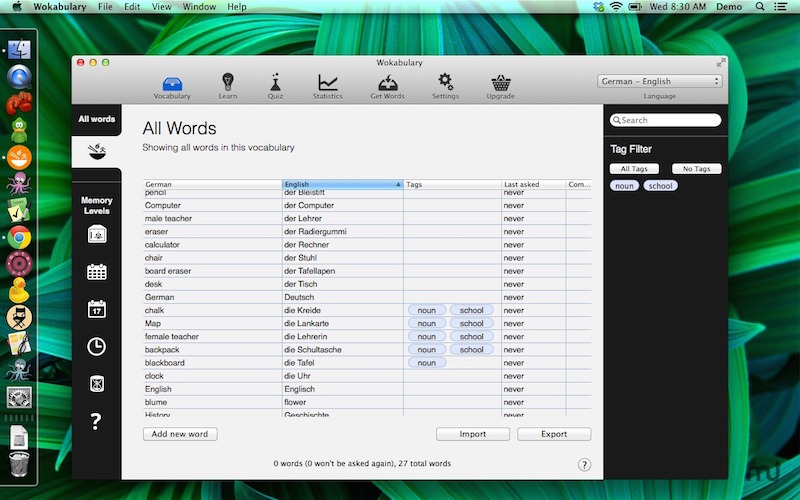Open the Wokabulary application menu

tap(60, 7)
